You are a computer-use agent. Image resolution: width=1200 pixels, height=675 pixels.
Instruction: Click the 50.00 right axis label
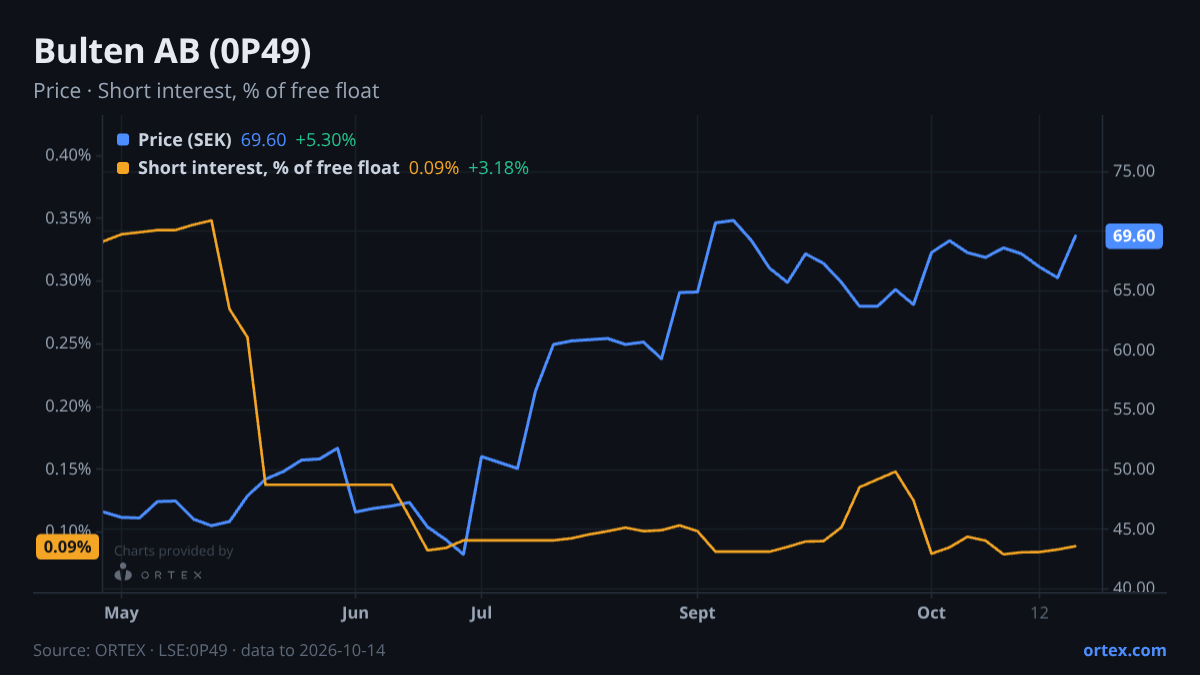pyautogui.click(x=1134, y=469)
